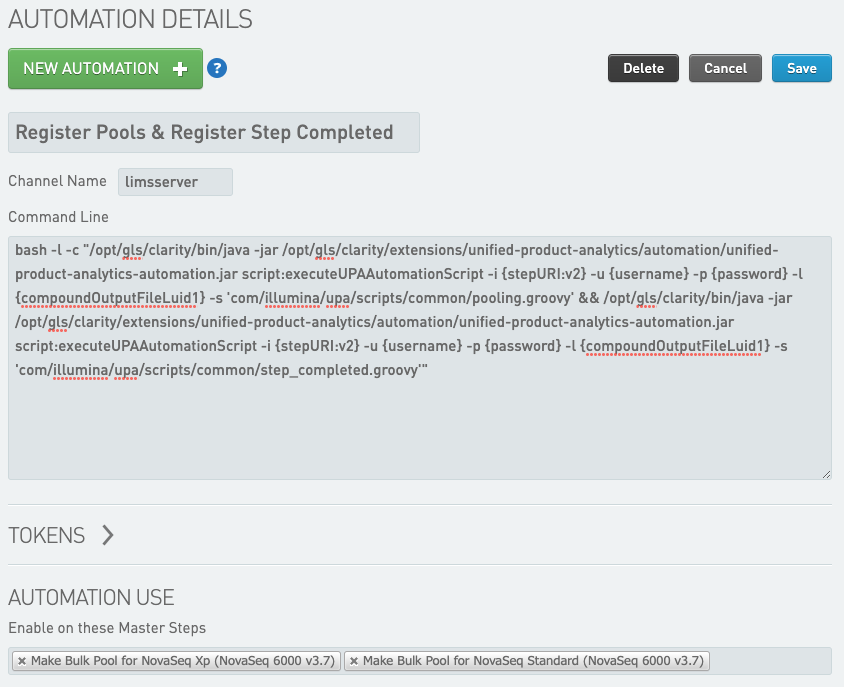Expand the Tokens section chevron
This screenshot has height=687, width=844.
(x=108, y=535)
